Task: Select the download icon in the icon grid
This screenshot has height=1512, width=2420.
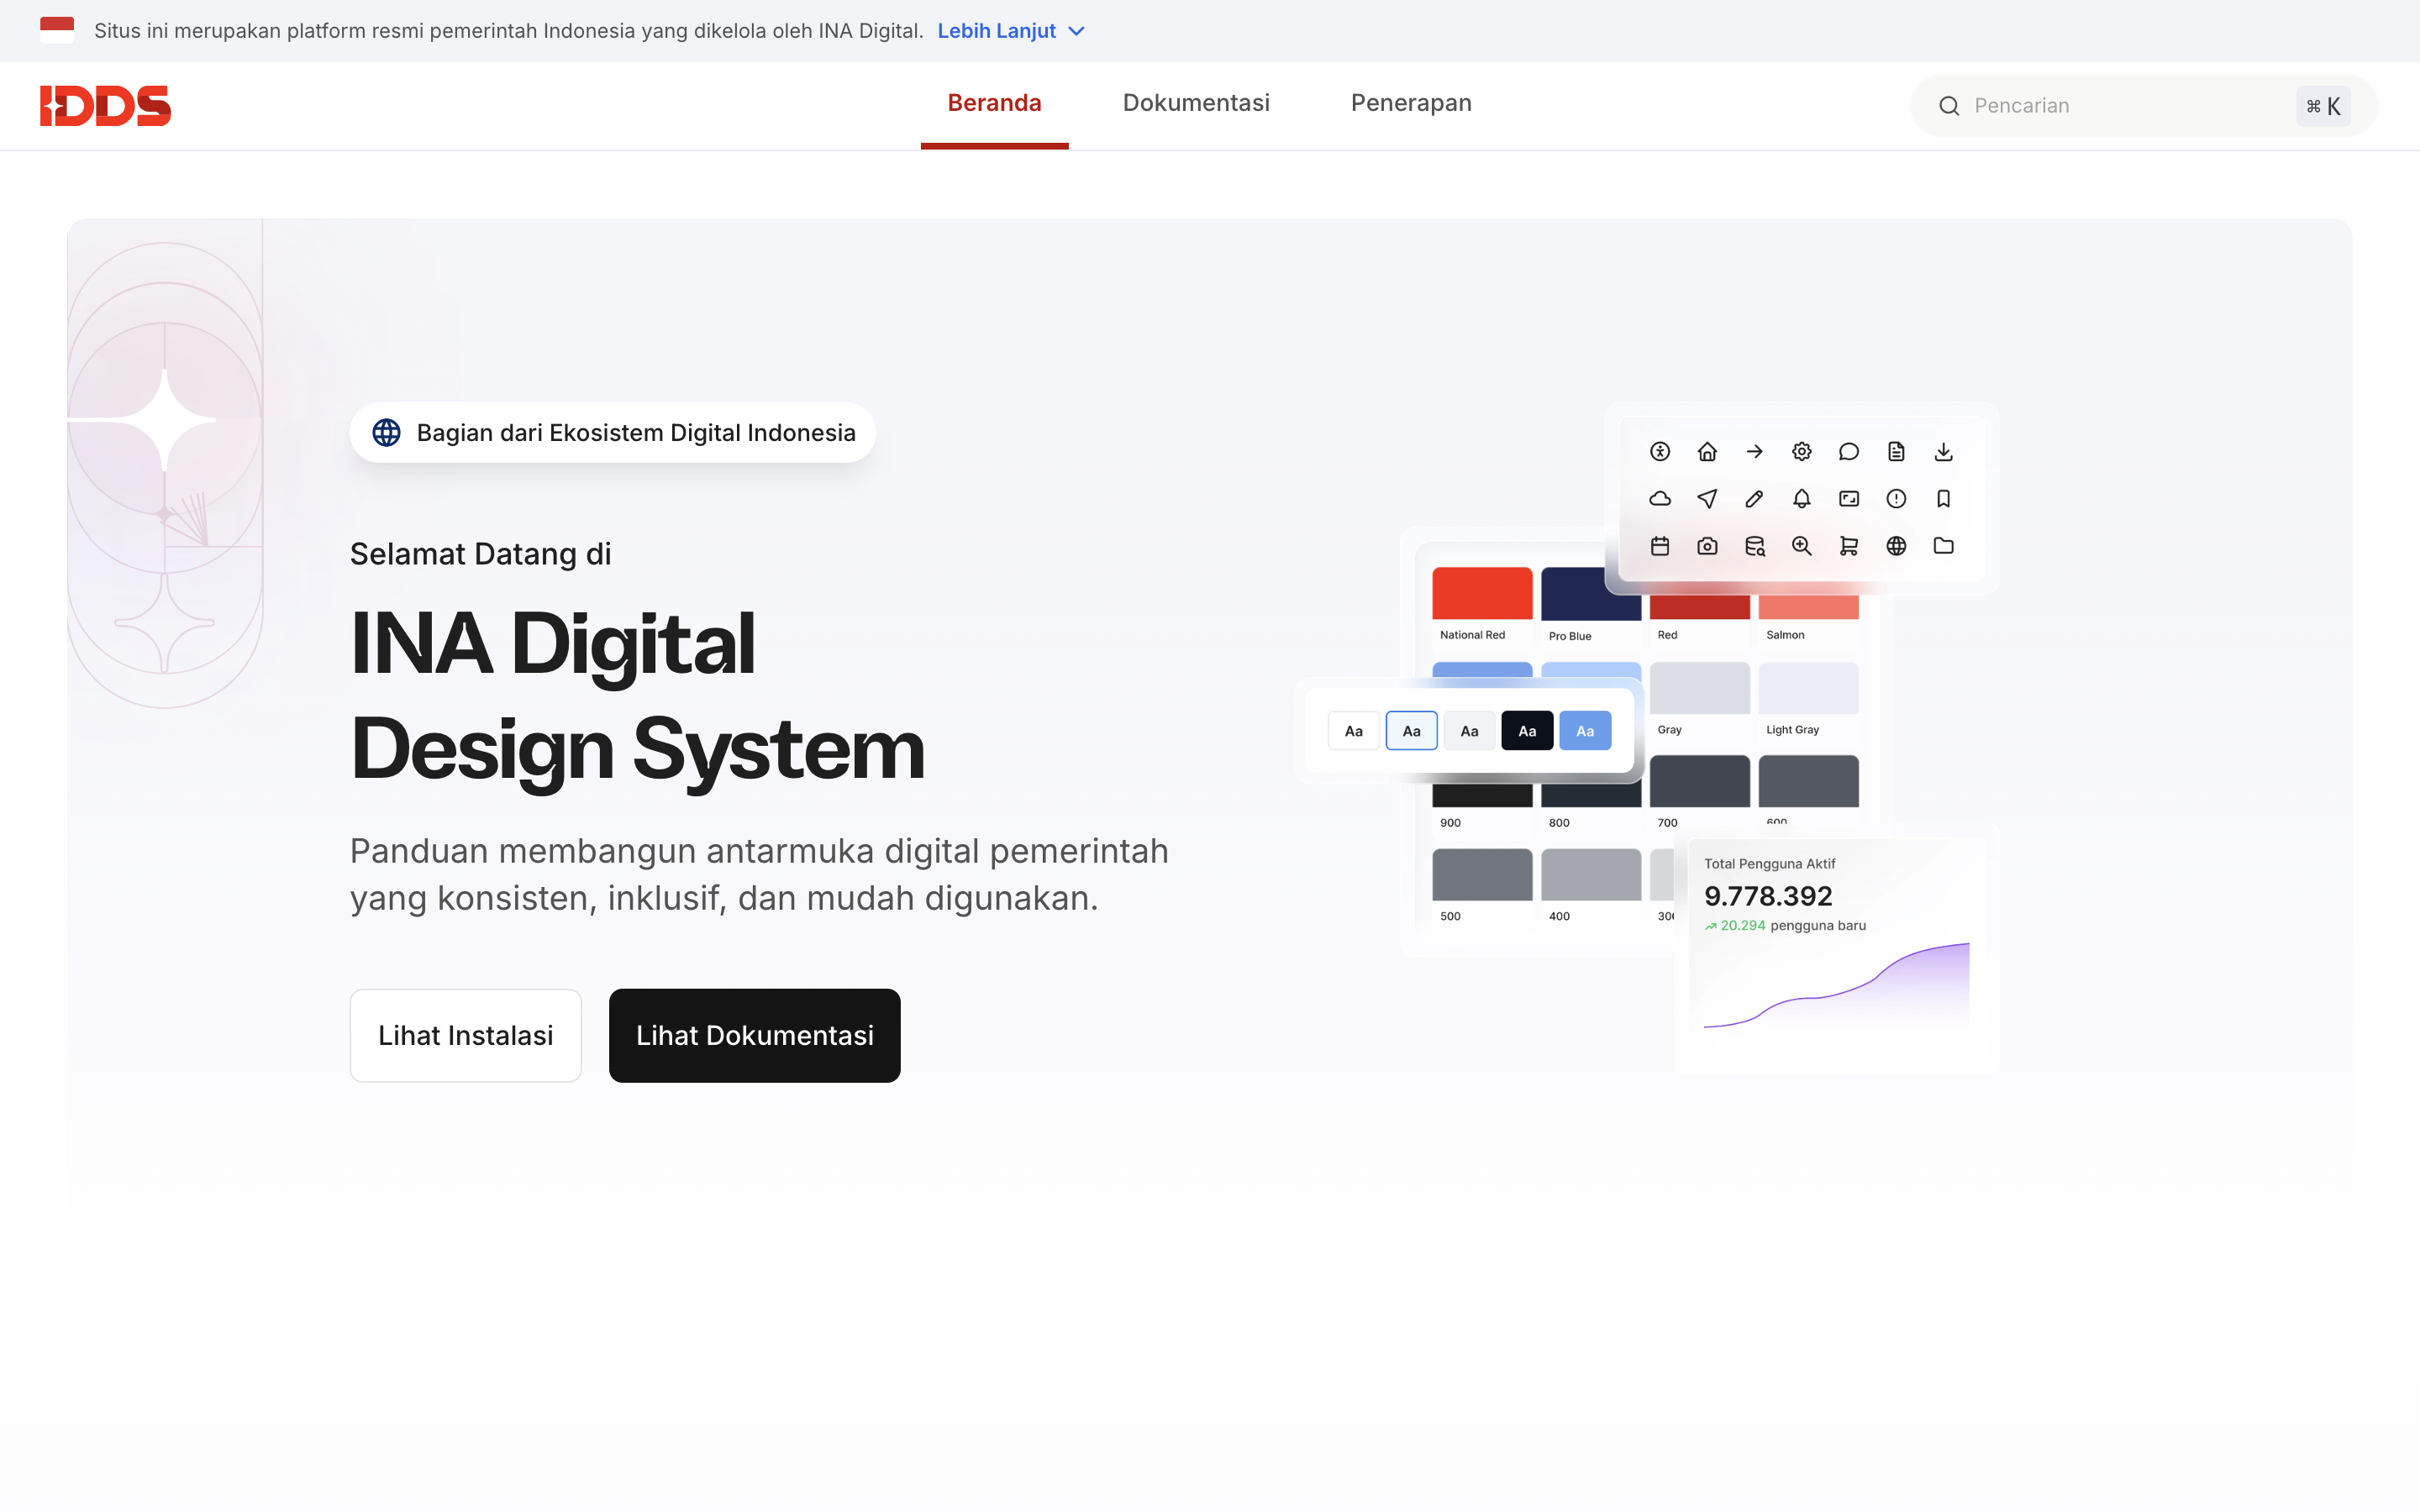Action: (1943, 452)
